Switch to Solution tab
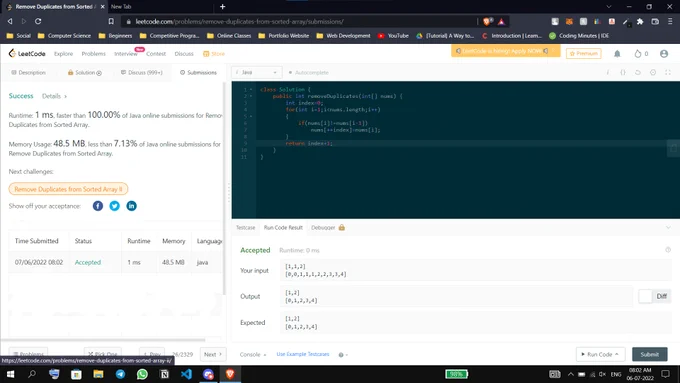Image resolution: width=680 pixels, height=383 pixels. 85,72
